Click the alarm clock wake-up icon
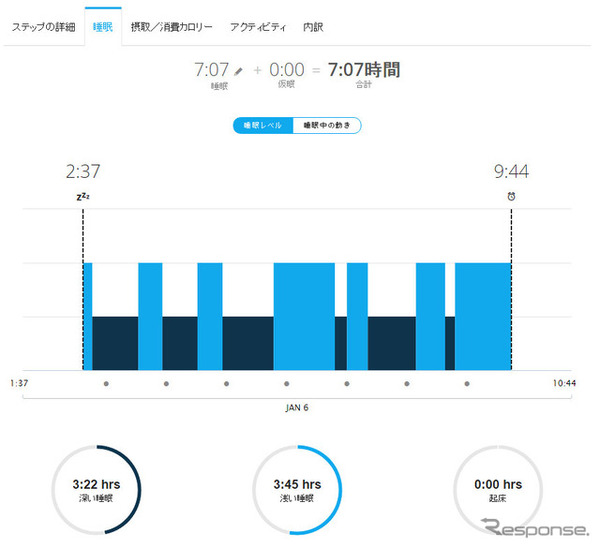 [511, 196]
